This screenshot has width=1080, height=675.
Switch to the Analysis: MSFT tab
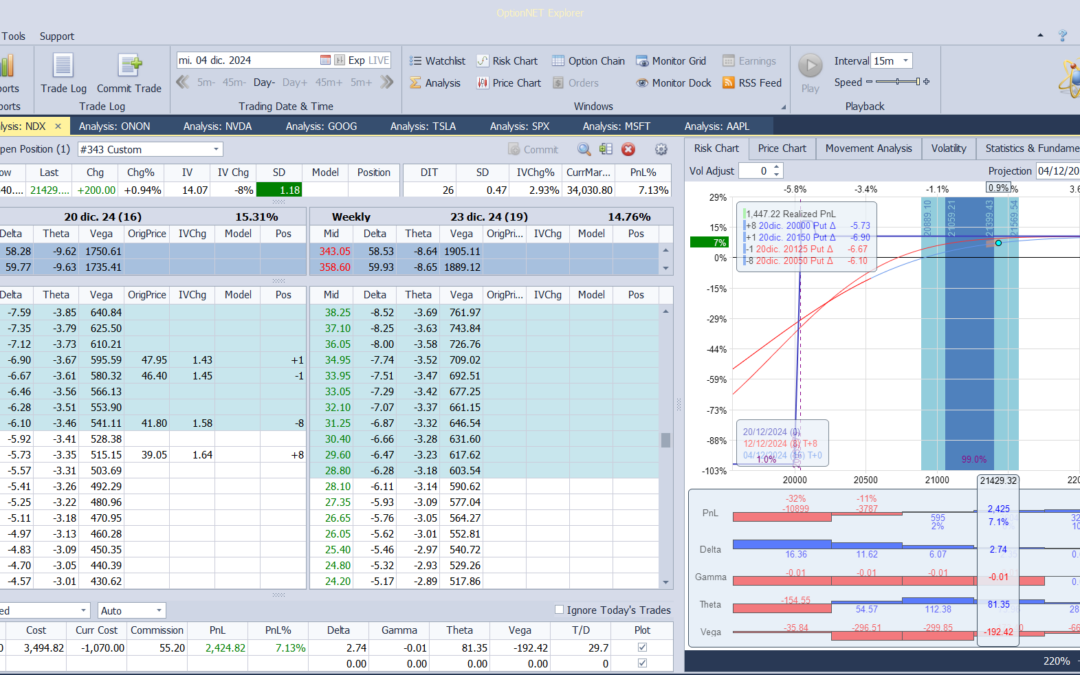pyautogui.click(x=616, y=126)
